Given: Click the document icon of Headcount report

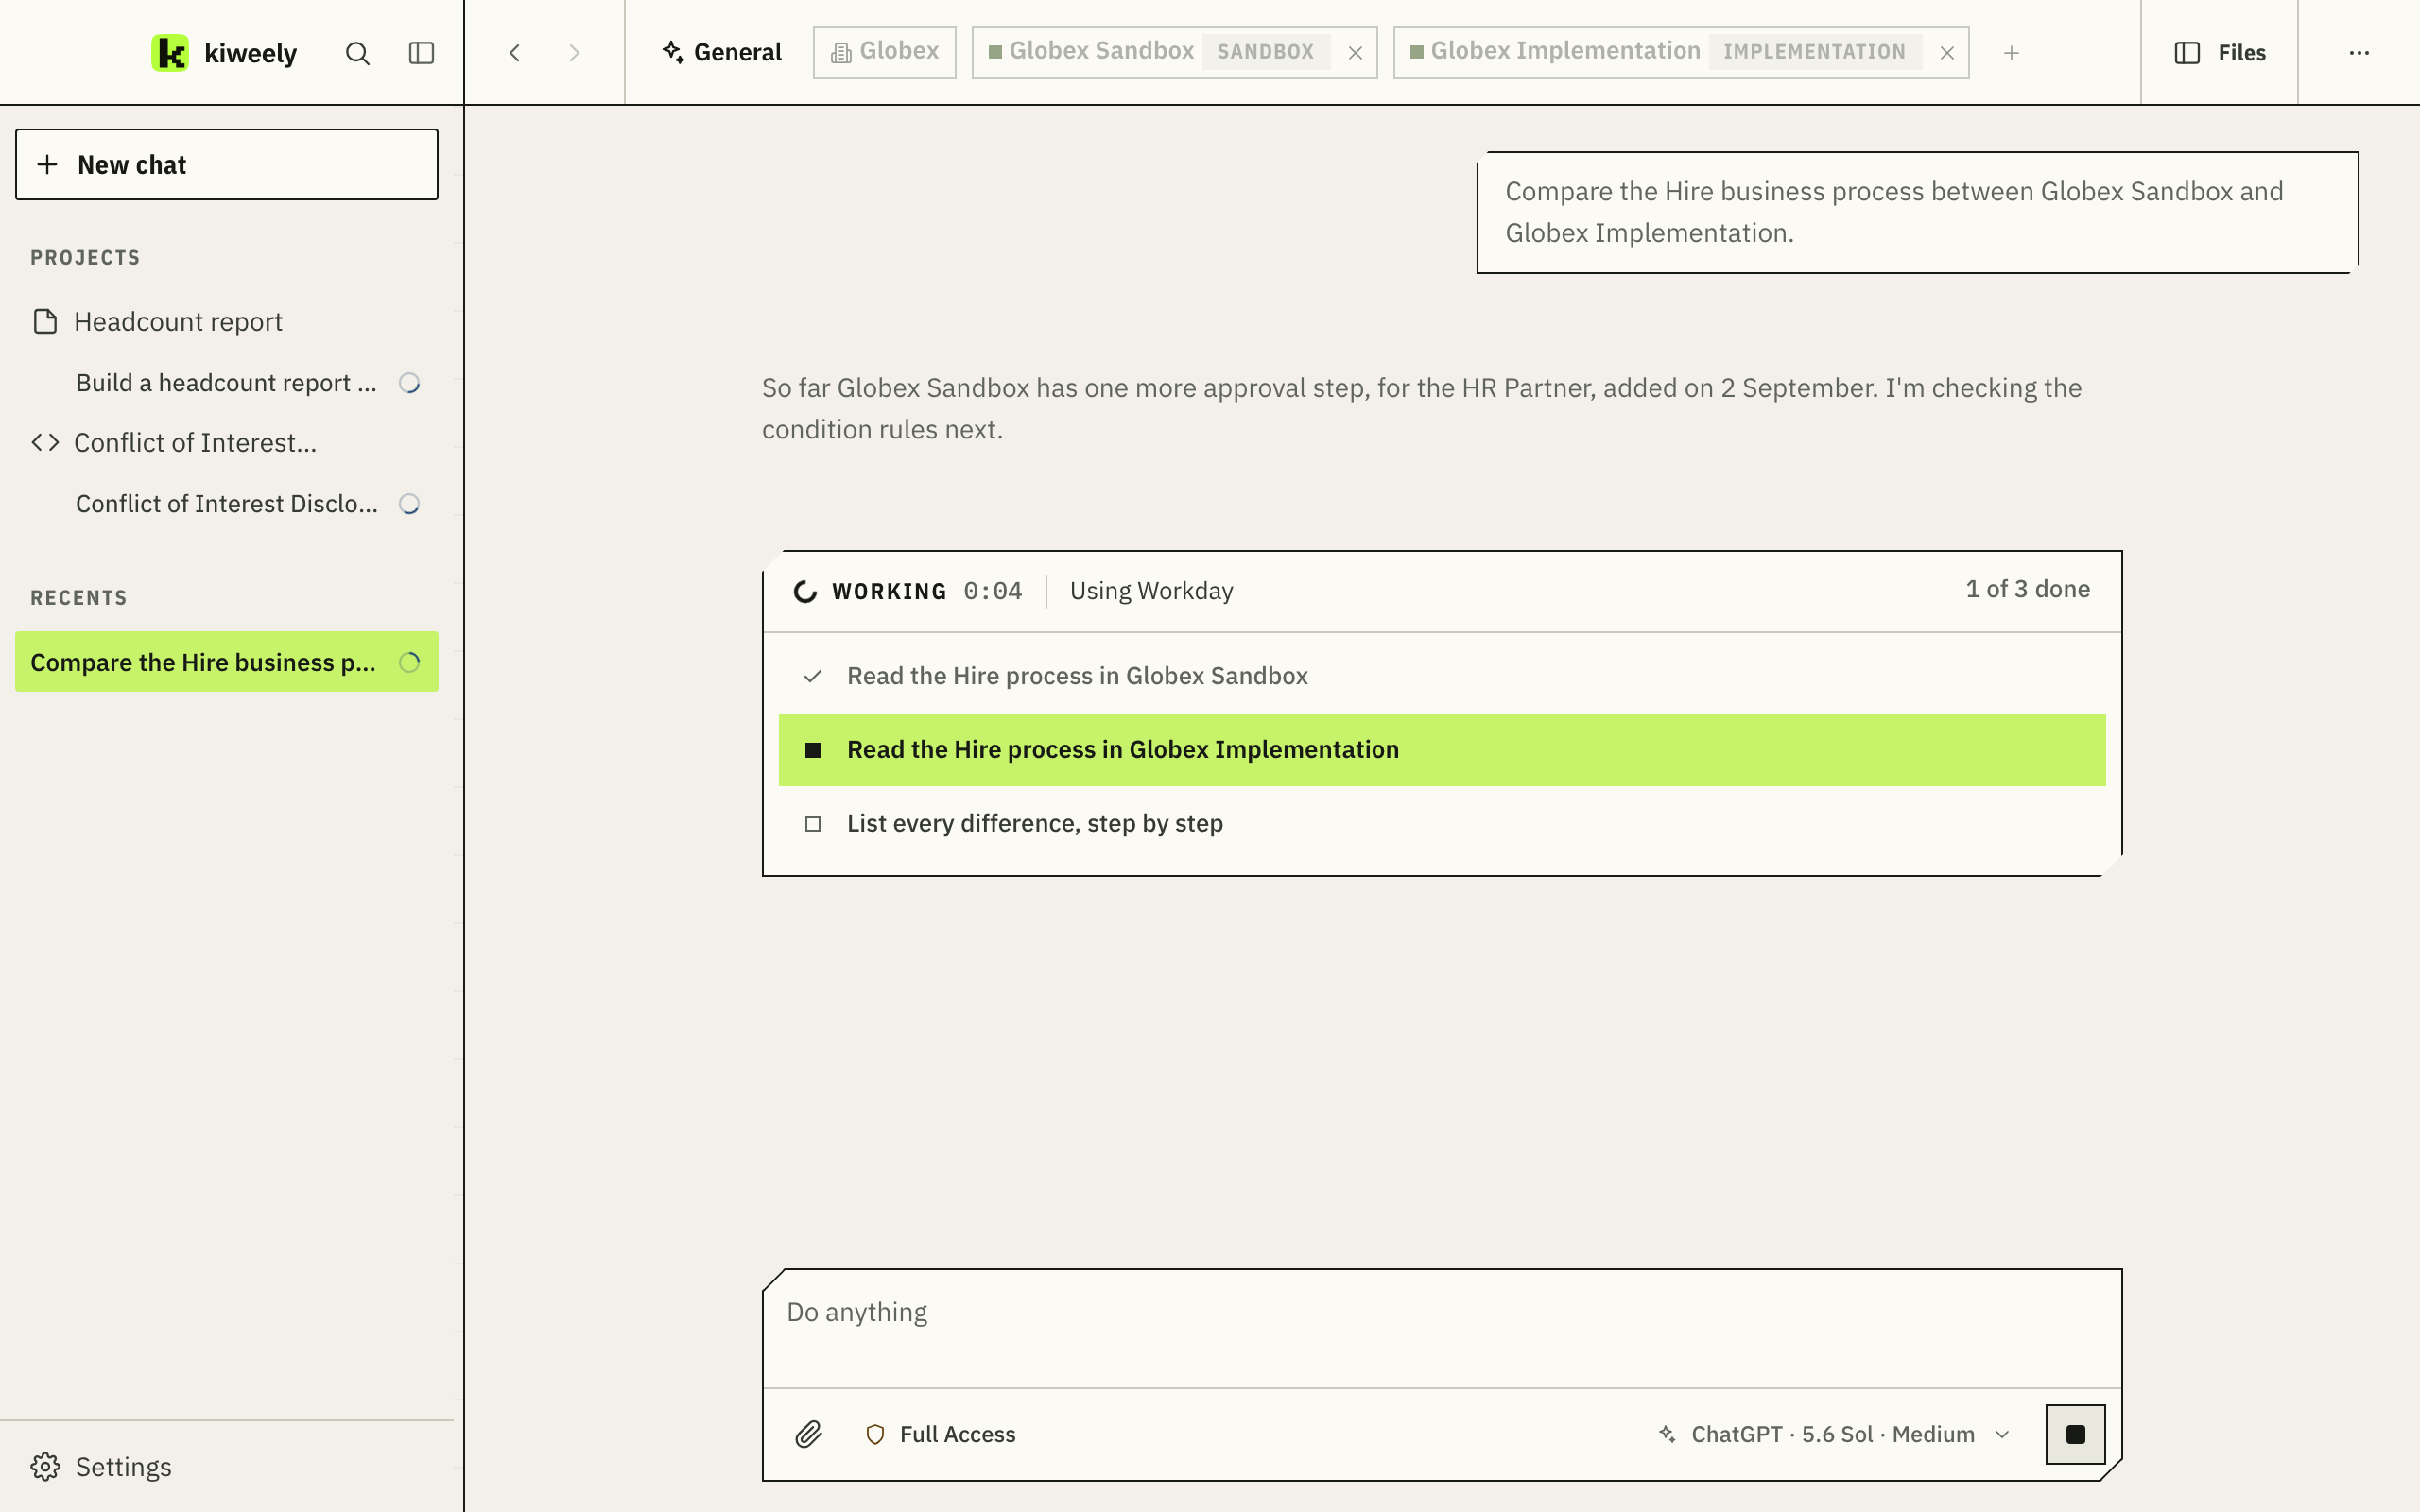Looking at the screenshot, I should (x=45, y=322).
